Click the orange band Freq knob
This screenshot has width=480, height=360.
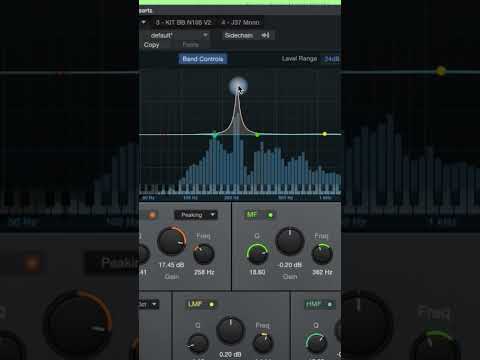(x=204, y=254)
